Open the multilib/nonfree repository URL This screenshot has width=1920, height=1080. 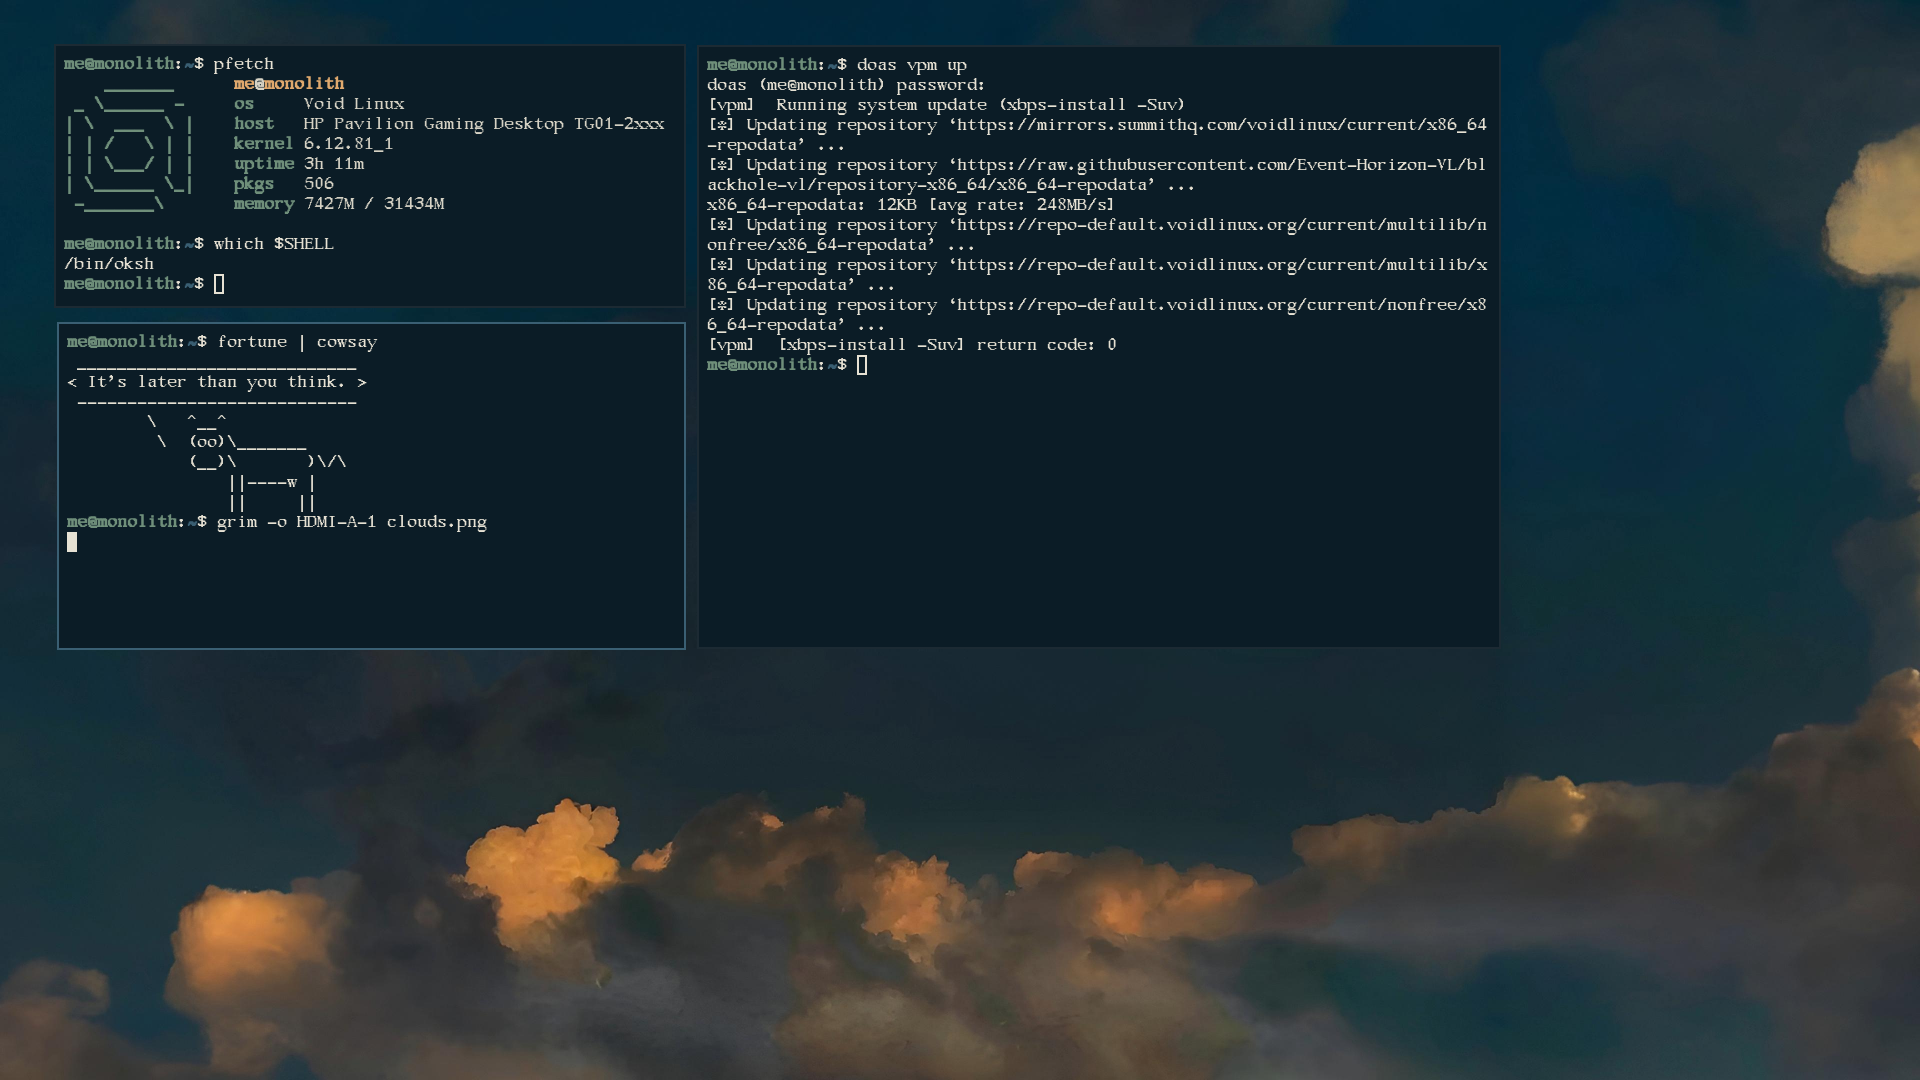[1097, 235]
